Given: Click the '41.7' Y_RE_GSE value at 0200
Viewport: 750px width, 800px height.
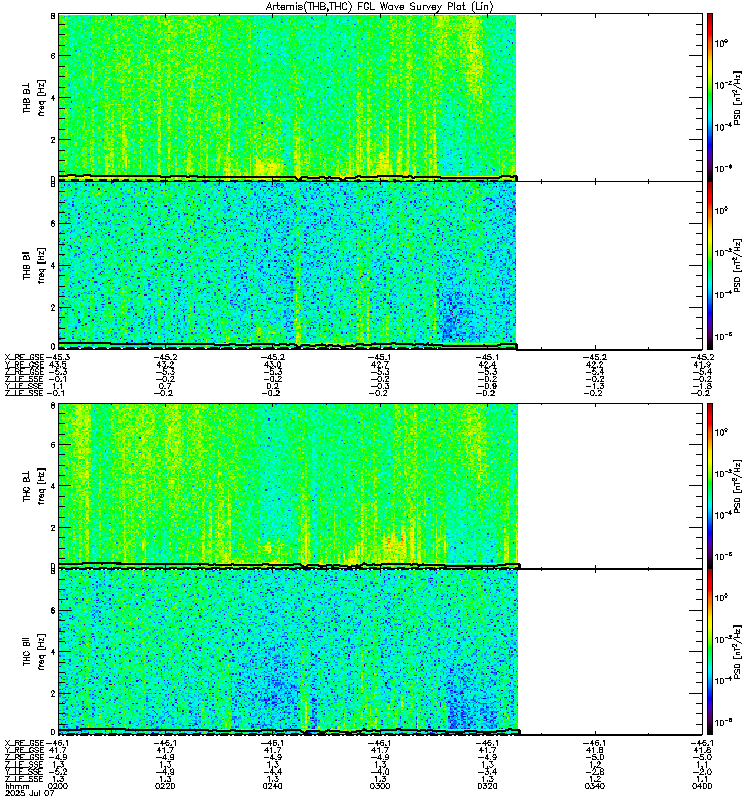Looking at the screenshot, I should click(x=58, y=750).
